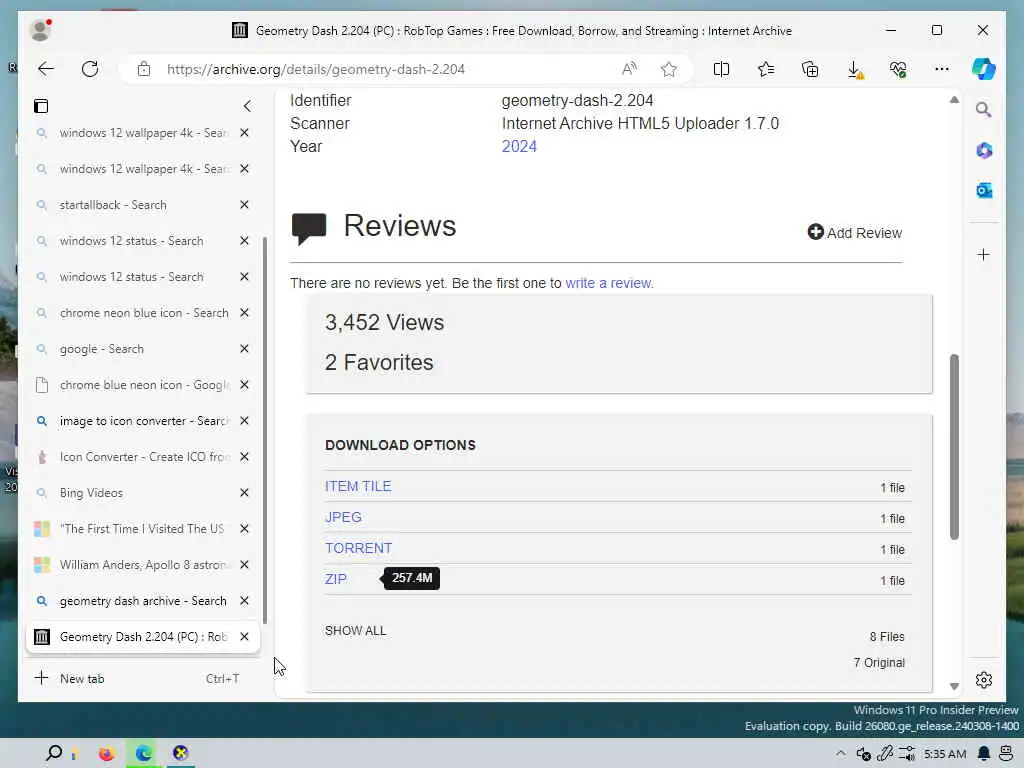
Task: Go back to the previous page
Action: coord(46,69)
